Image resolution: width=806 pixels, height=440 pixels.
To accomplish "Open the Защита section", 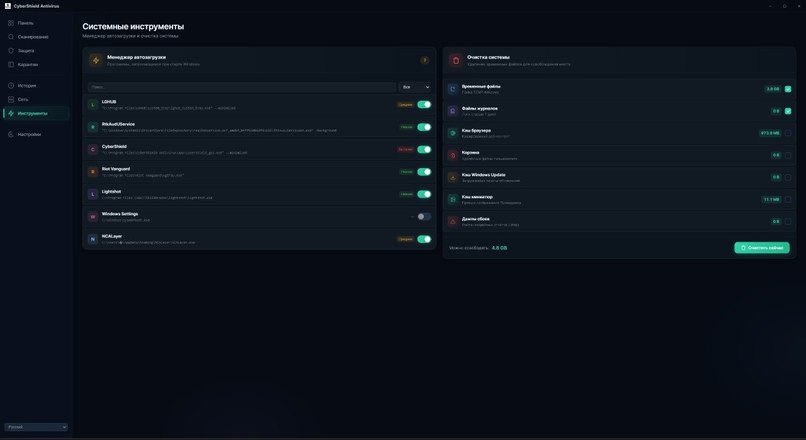I will click(36, 51).
